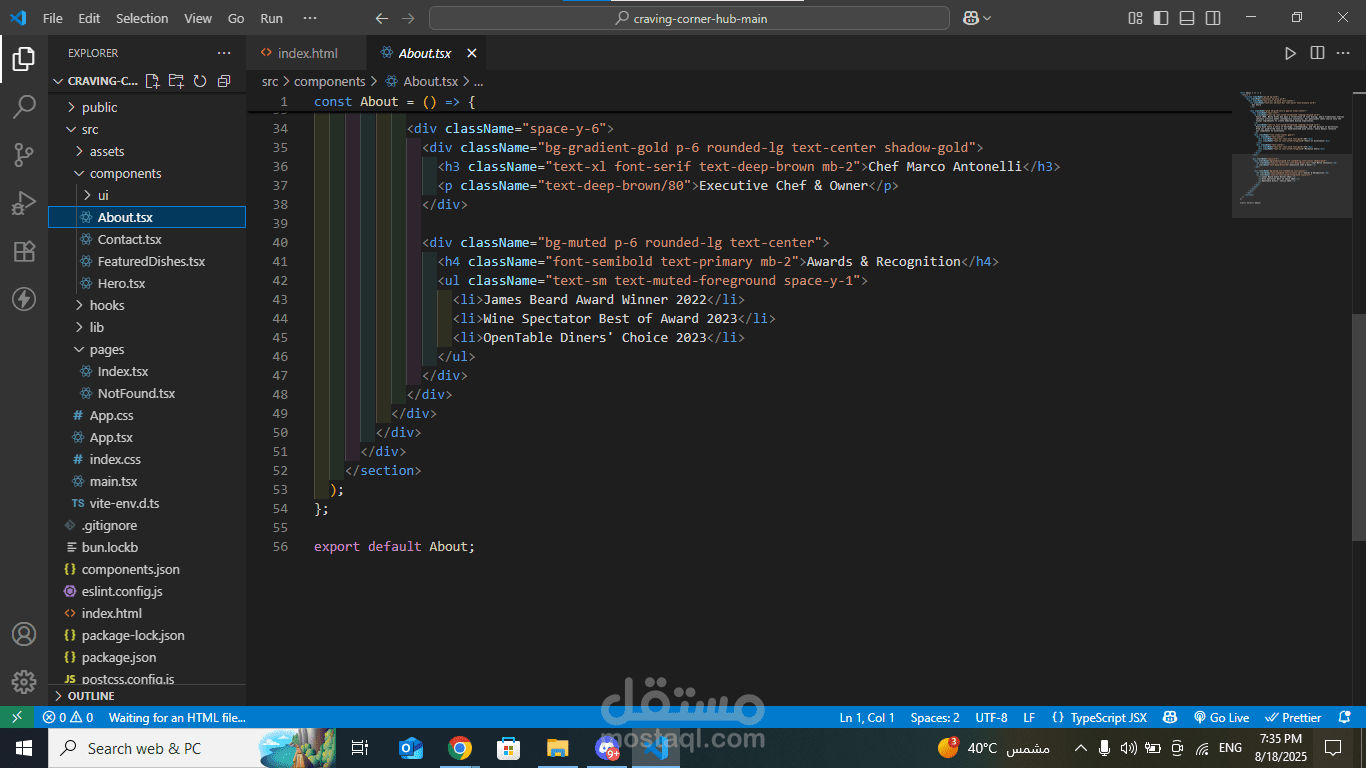Start Go Live server in status bar

pos(1221,717)
